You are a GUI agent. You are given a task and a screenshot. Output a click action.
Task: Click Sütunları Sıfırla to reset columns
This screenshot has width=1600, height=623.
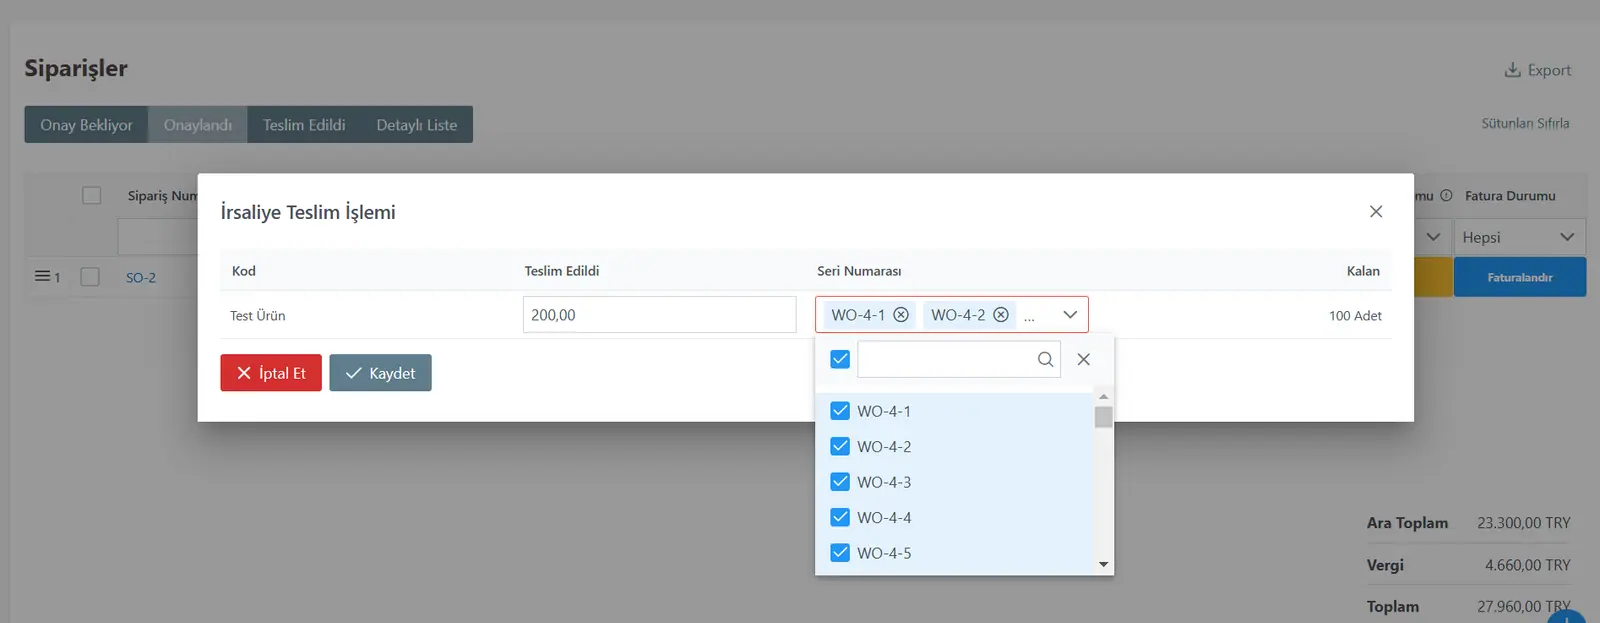1525,123
